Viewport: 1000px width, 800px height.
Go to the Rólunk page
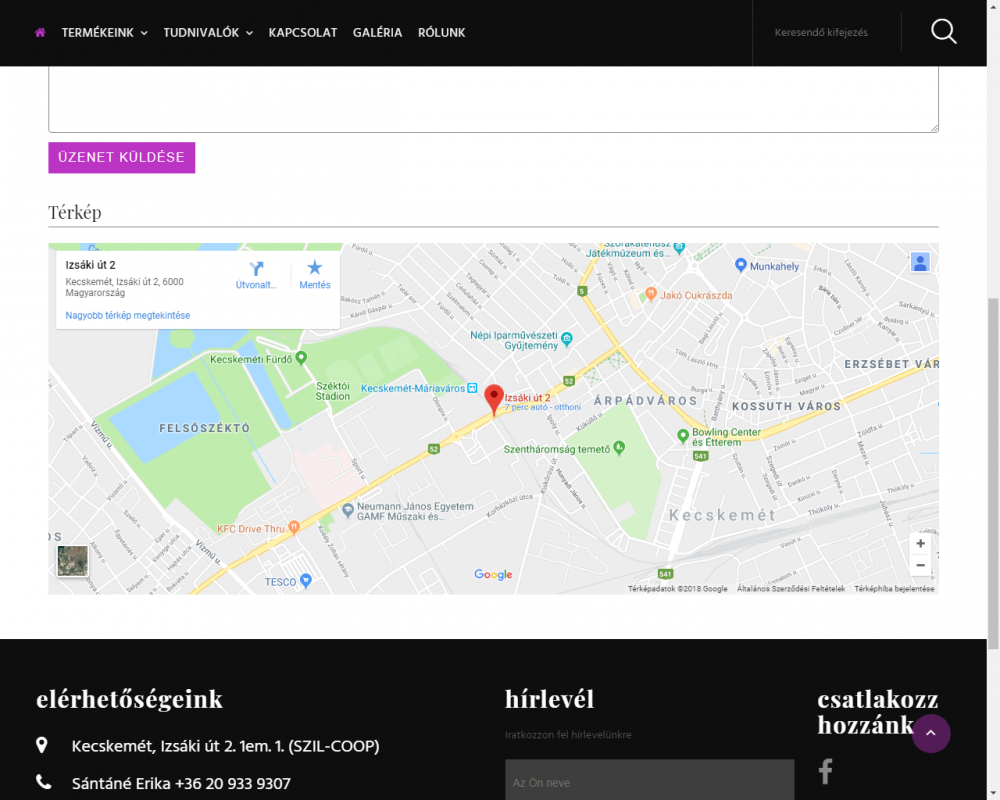pyautogui.click(x=441, y=33)
